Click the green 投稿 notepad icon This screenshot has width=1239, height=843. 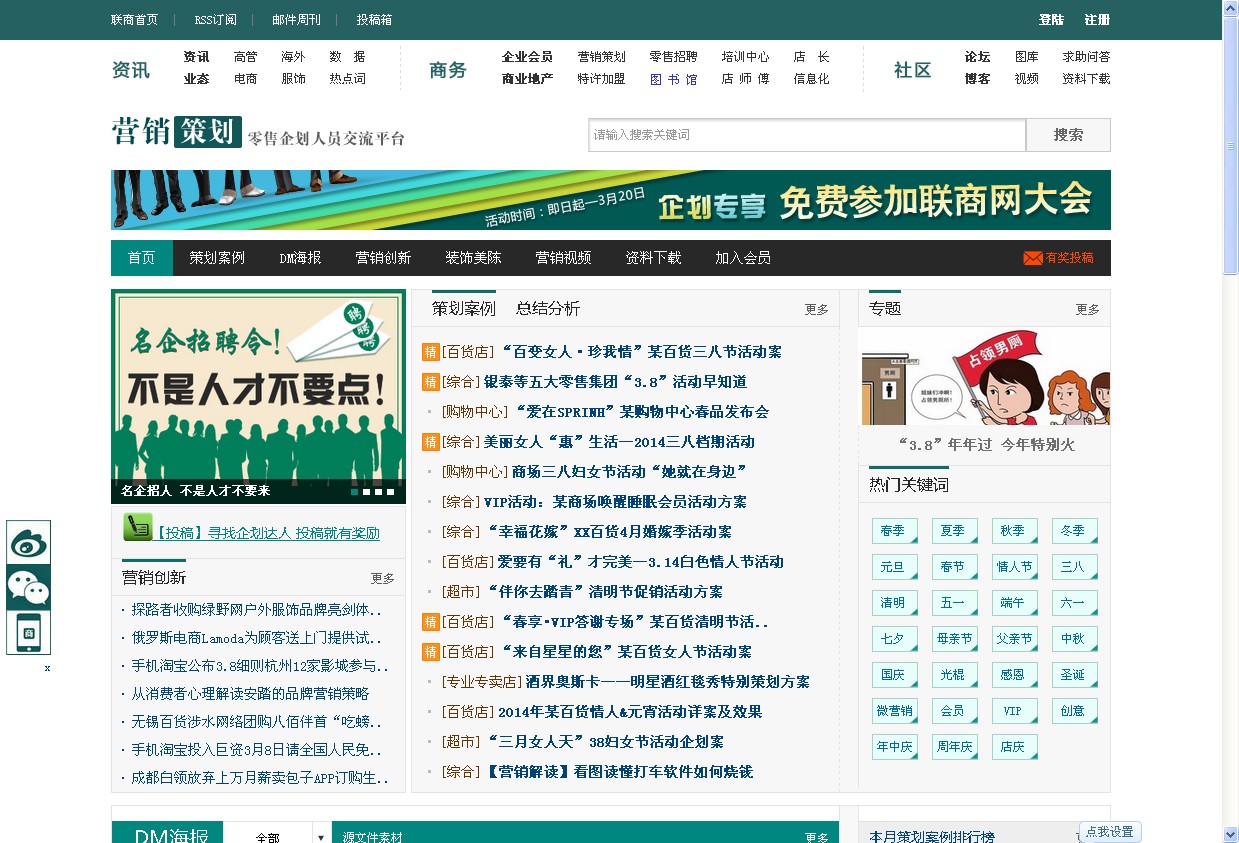137,527
